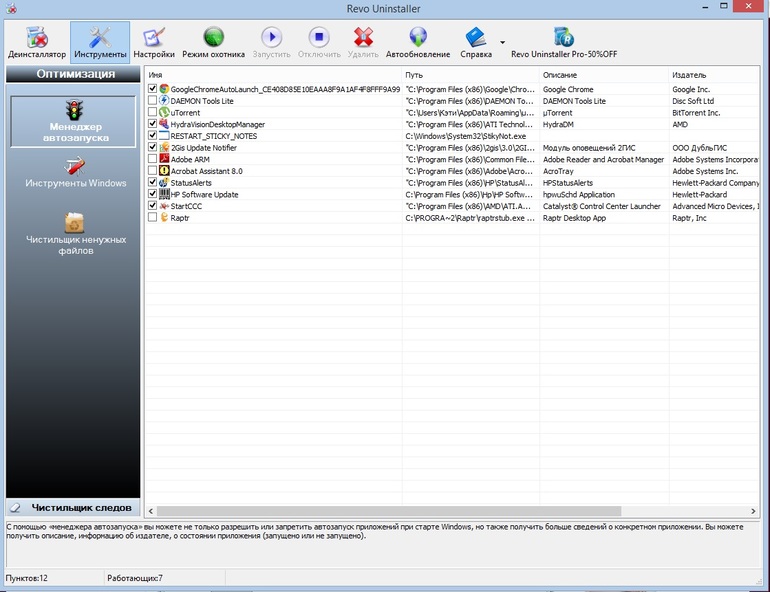Click horizontal scrollbar left arrow

151,511
